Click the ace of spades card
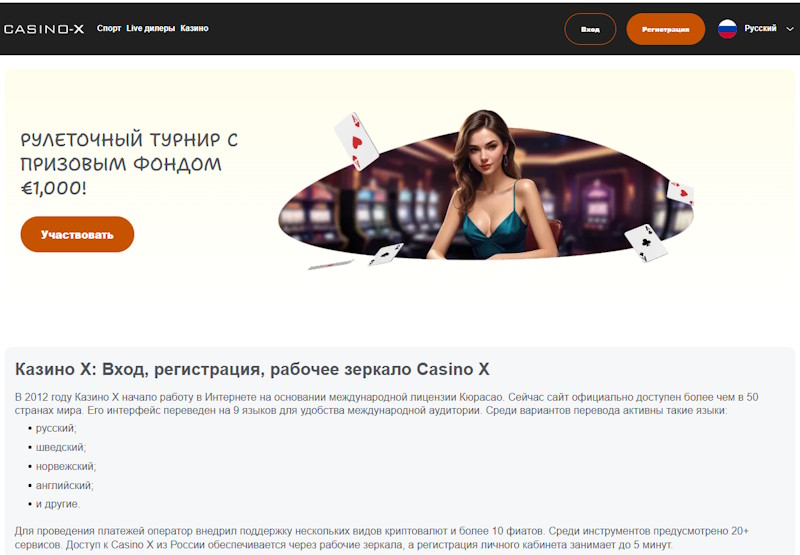Image resolution: width=800 pixels, height=555 pixels. (x=385, y=254)
